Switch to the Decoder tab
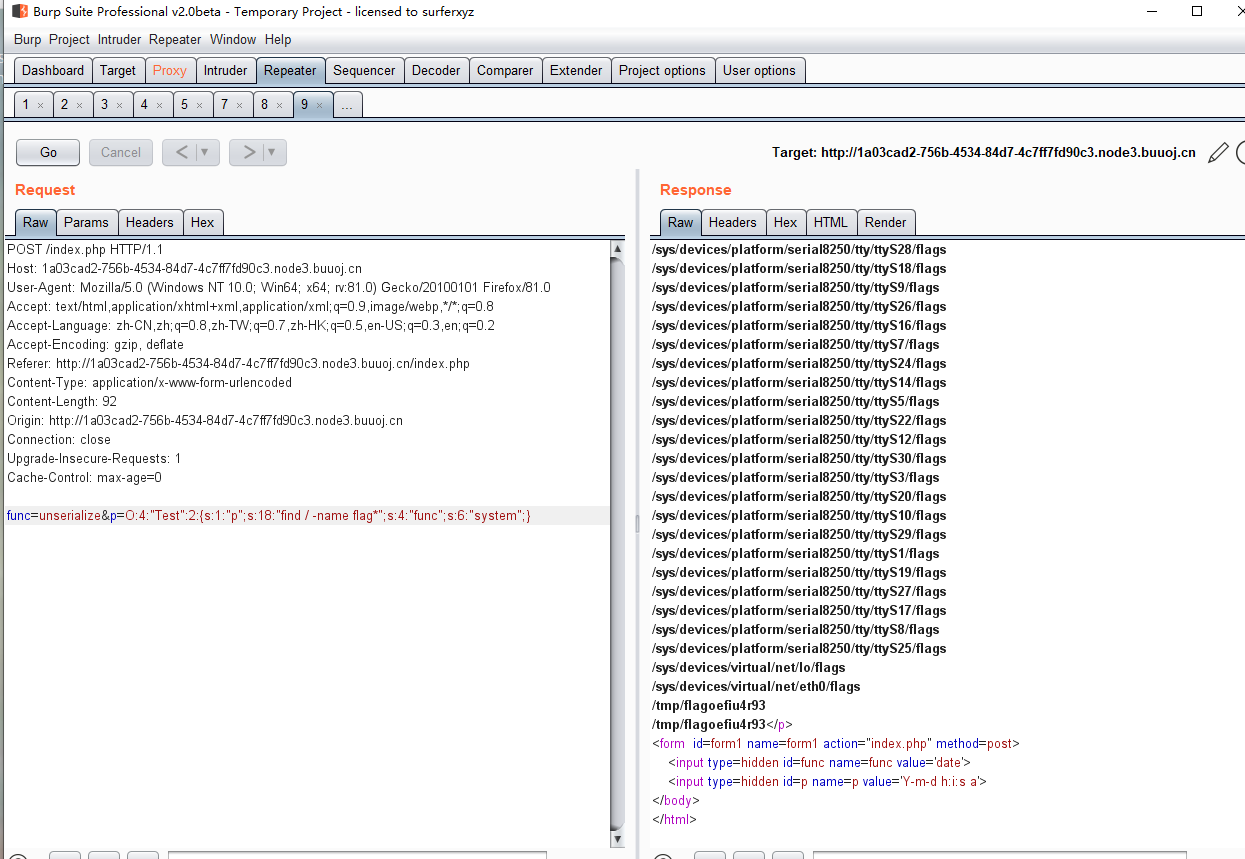Viewport: 1245px width, 859px height. (436, 71)
